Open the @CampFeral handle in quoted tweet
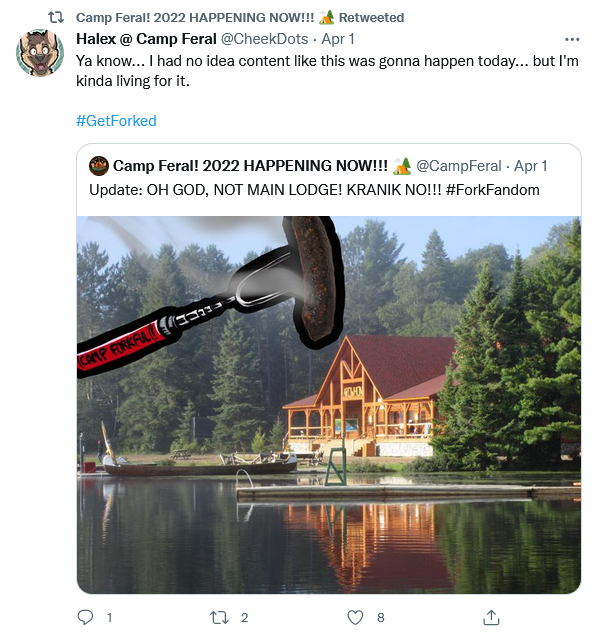Image resolution: width=598 pixels, height=638 pixels. [x=458, y=166]
